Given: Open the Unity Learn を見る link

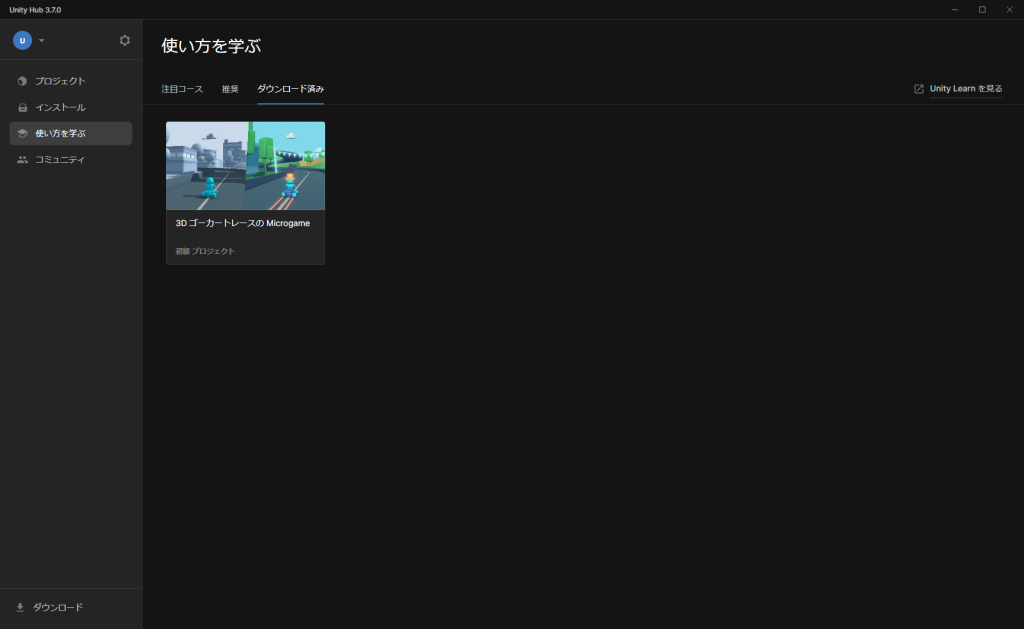Looking at the screenshot, I should 966,89.
